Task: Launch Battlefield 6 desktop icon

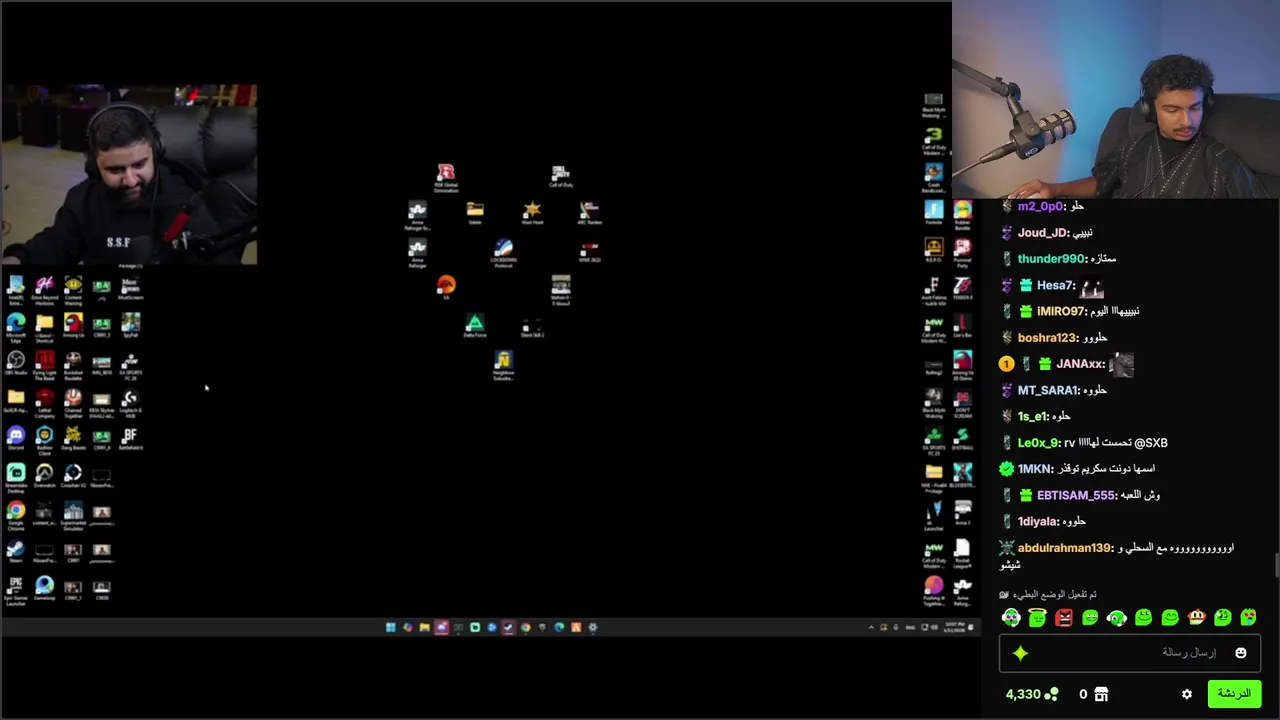Action: [130, 440]
